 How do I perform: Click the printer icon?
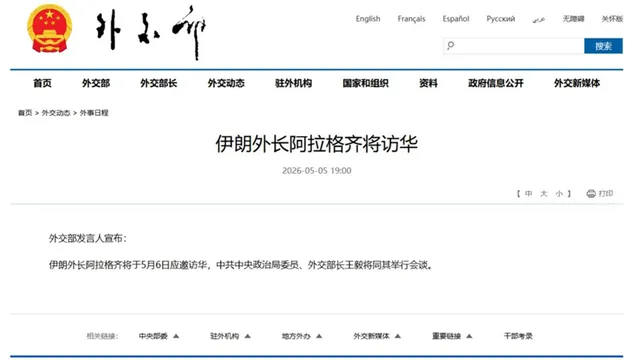[x=591, y=193]
